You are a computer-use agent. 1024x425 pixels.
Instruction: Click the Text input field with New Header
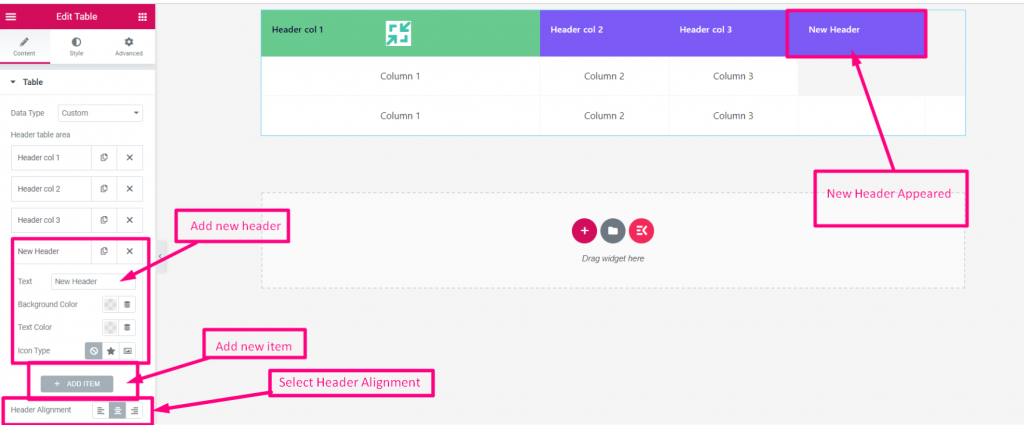[x=93, y=281]
